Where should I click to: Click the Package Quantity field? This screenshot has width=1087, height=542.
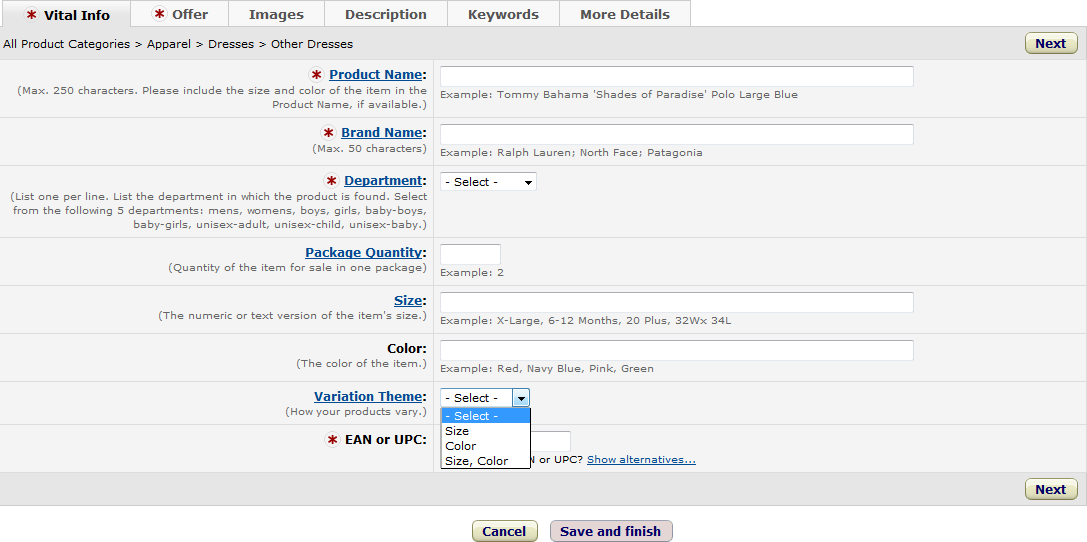470,254
